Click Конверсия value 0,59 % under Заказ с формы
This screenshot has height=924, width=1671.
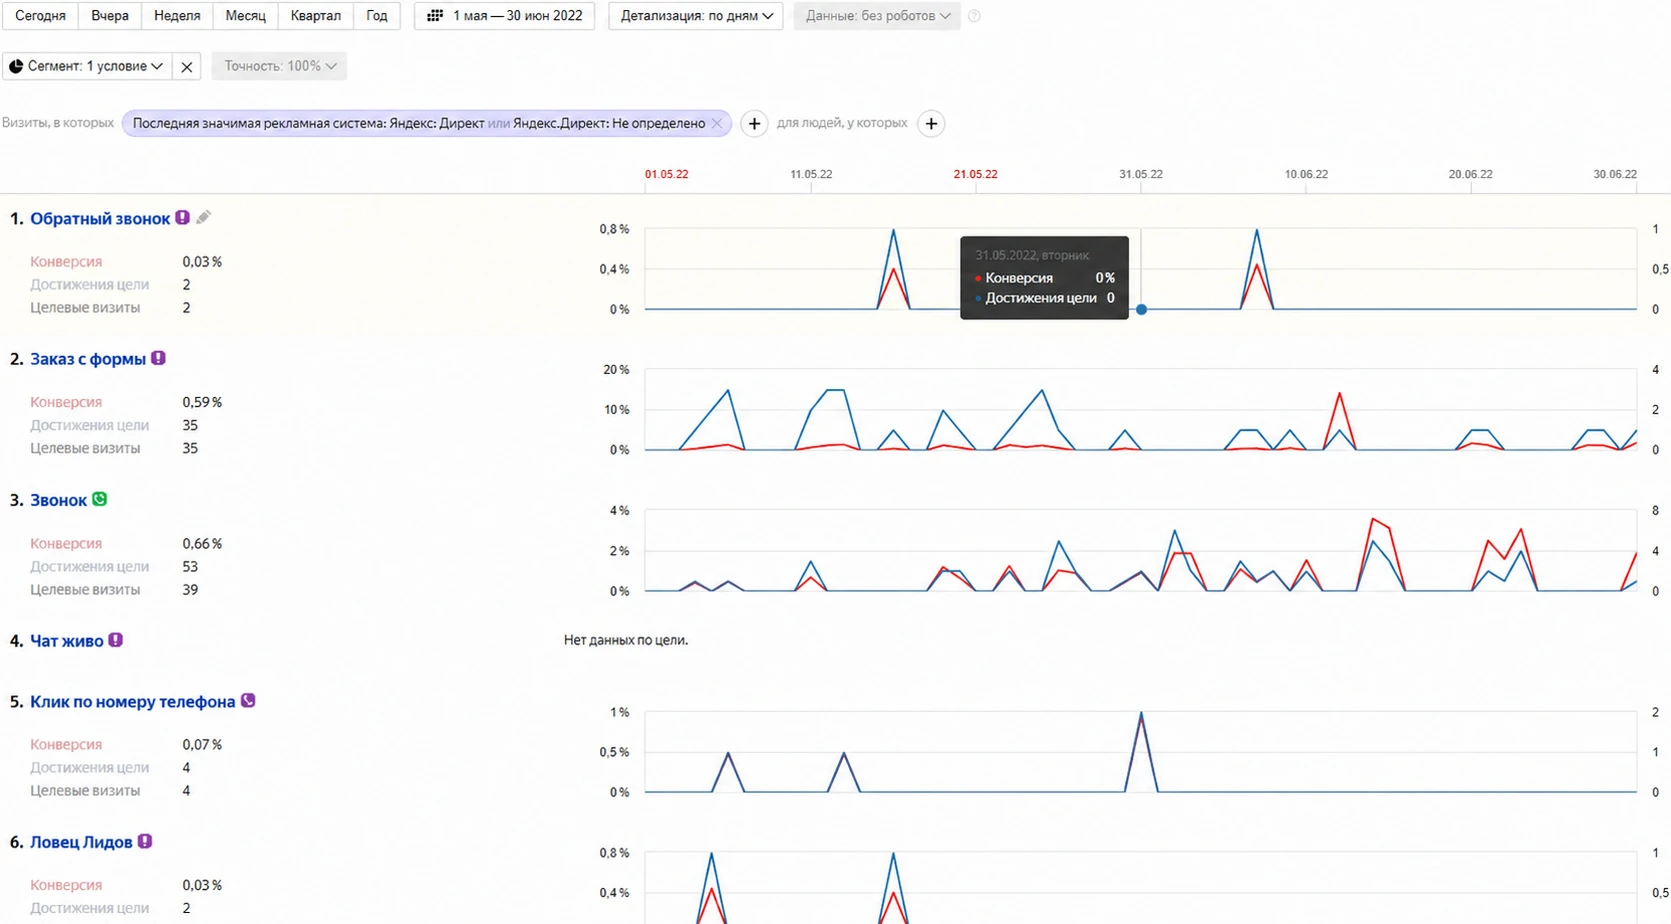tap(202, 402)
